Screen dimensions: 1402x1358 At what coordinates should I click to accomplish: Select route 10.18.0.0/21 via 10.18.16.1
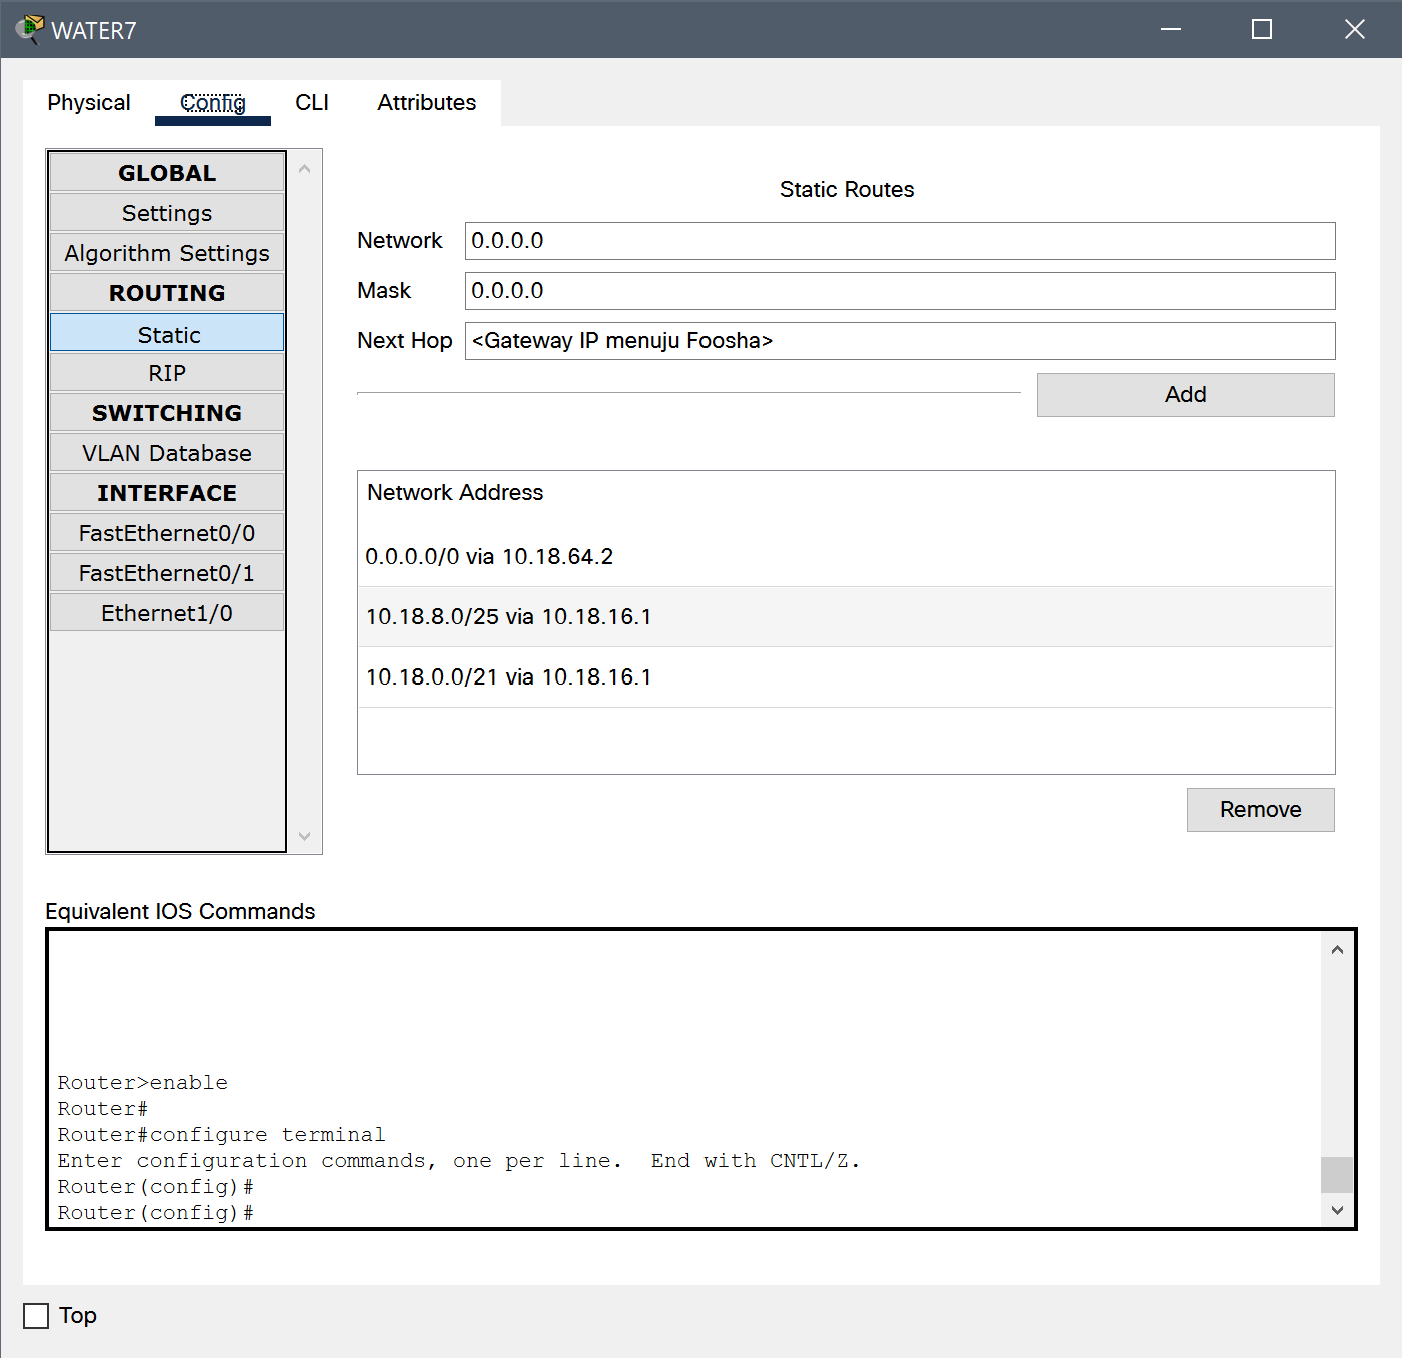[x=846, y=678]
